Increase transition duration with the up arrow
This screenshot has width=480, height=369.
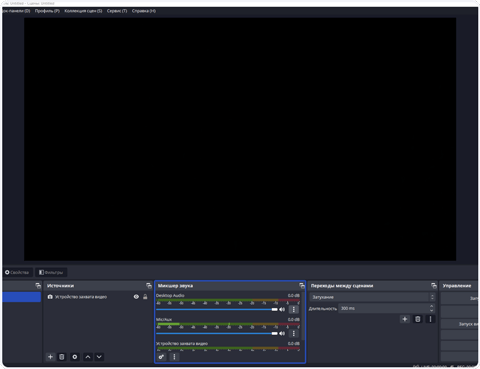click(x=431, y=306)
